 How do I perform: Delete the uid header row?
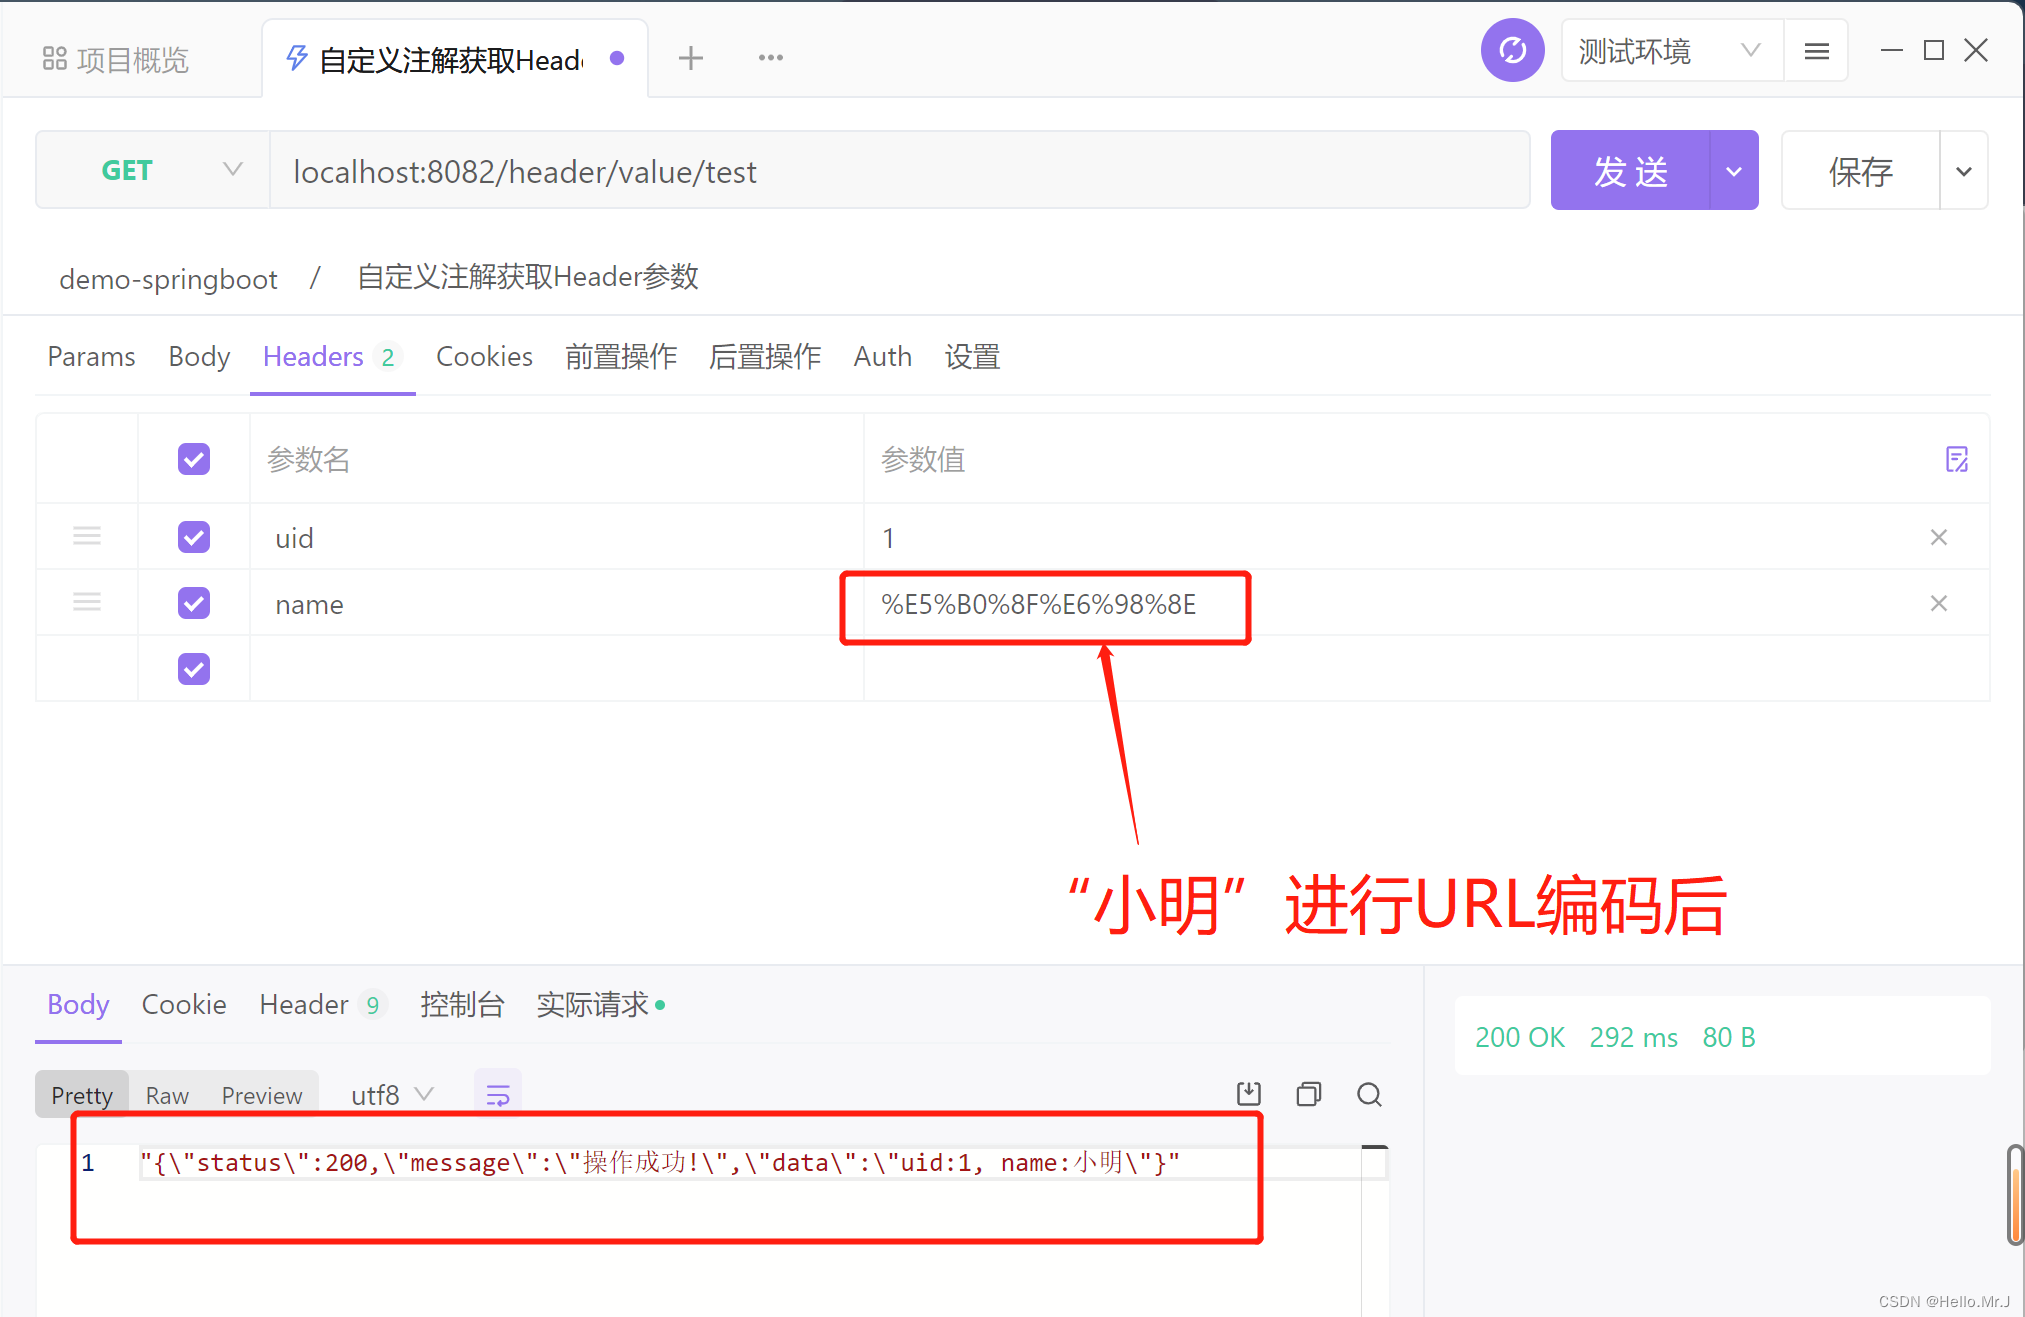(x=1938, y=537)
